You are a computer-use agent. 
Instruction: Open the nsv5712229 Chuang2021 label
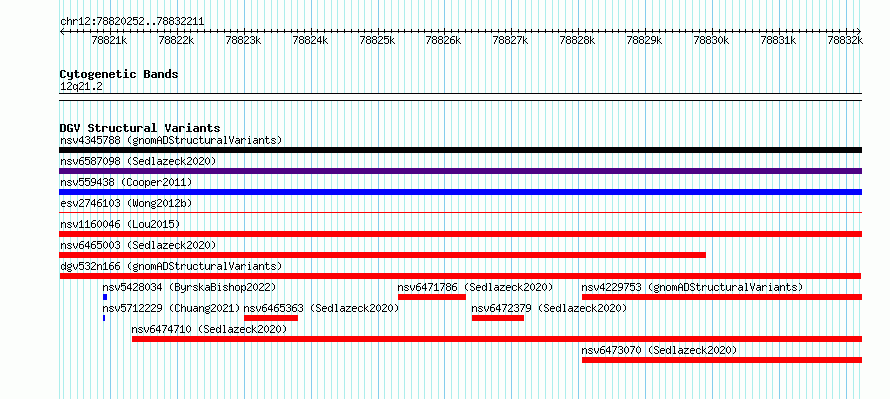click(171, 308)
